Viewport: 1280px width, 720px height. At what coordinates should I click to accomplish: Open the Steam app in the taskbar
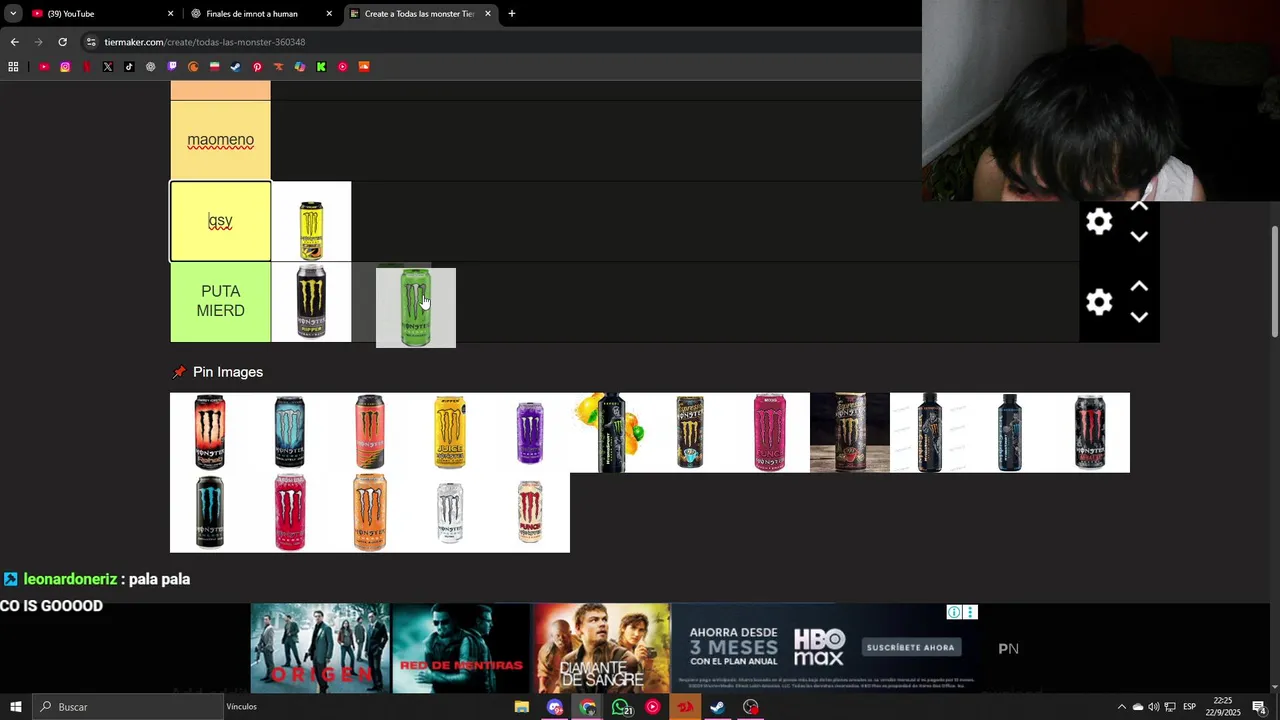click(x=718, y=707)
